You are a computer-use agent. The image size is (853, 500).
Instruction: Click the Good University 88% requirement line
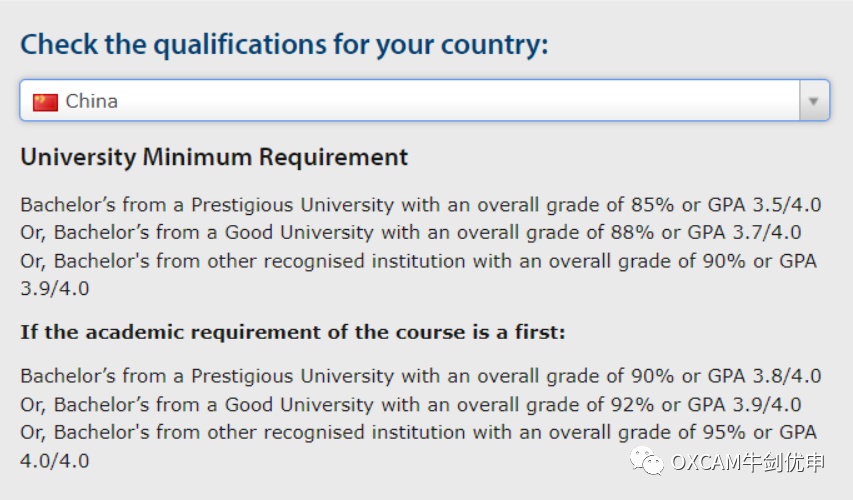tap(411, 233)
